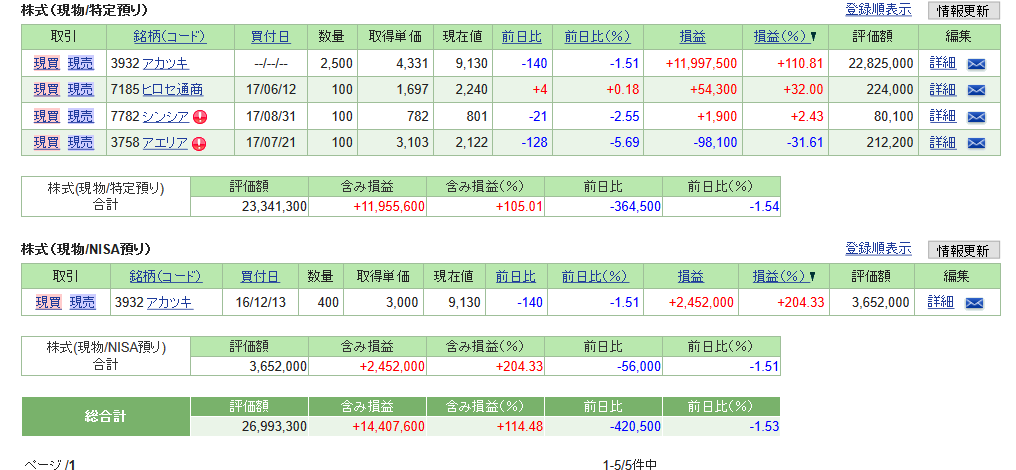Click the mail icon in the ヒロセ通商 row
The width and height of the screenshot is (1016, 470).
(976, 90)
